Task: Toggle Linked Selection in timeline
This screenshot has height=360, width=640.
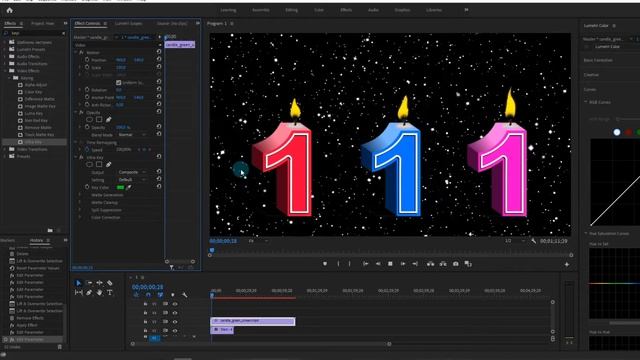Action: click(160, 295)
